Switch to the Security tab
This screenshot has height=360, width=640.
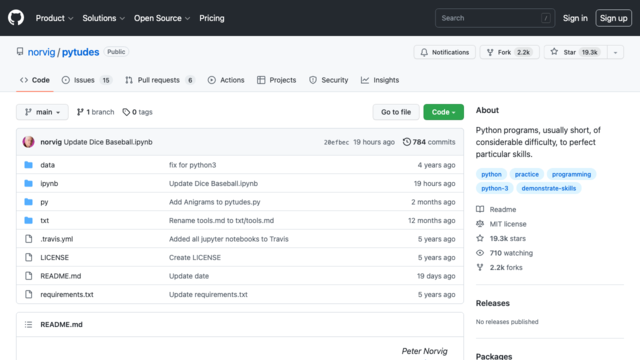tap(329, 80)
